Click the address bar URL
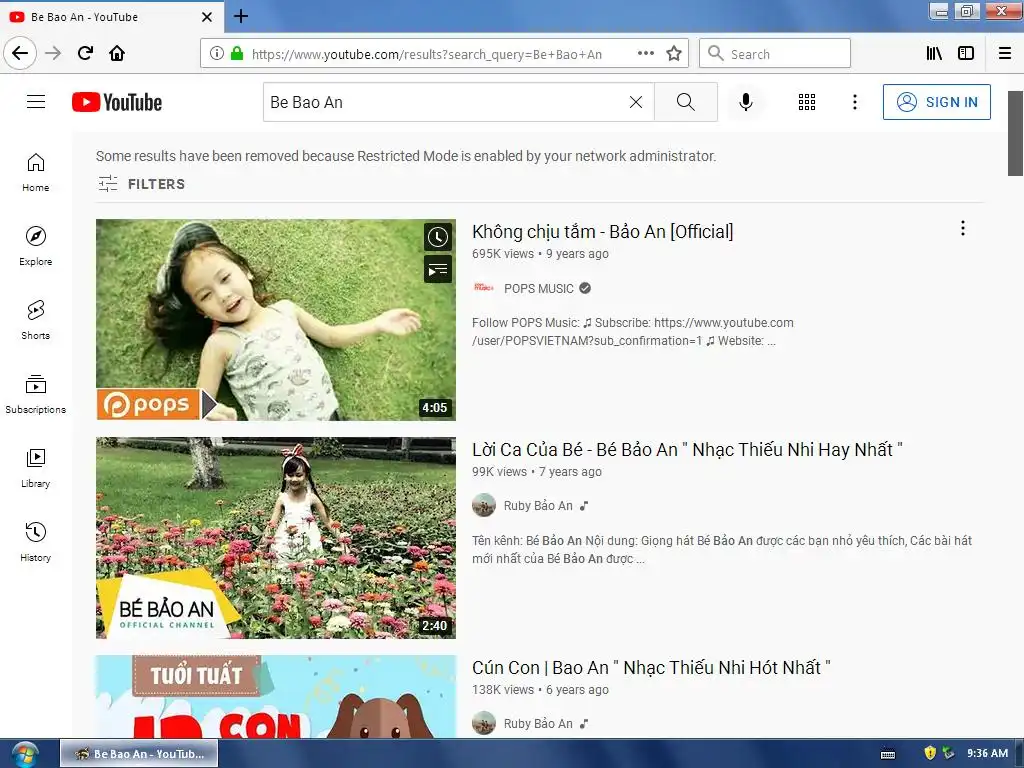This screenshot has width=1024, height=768. [426, 54]
